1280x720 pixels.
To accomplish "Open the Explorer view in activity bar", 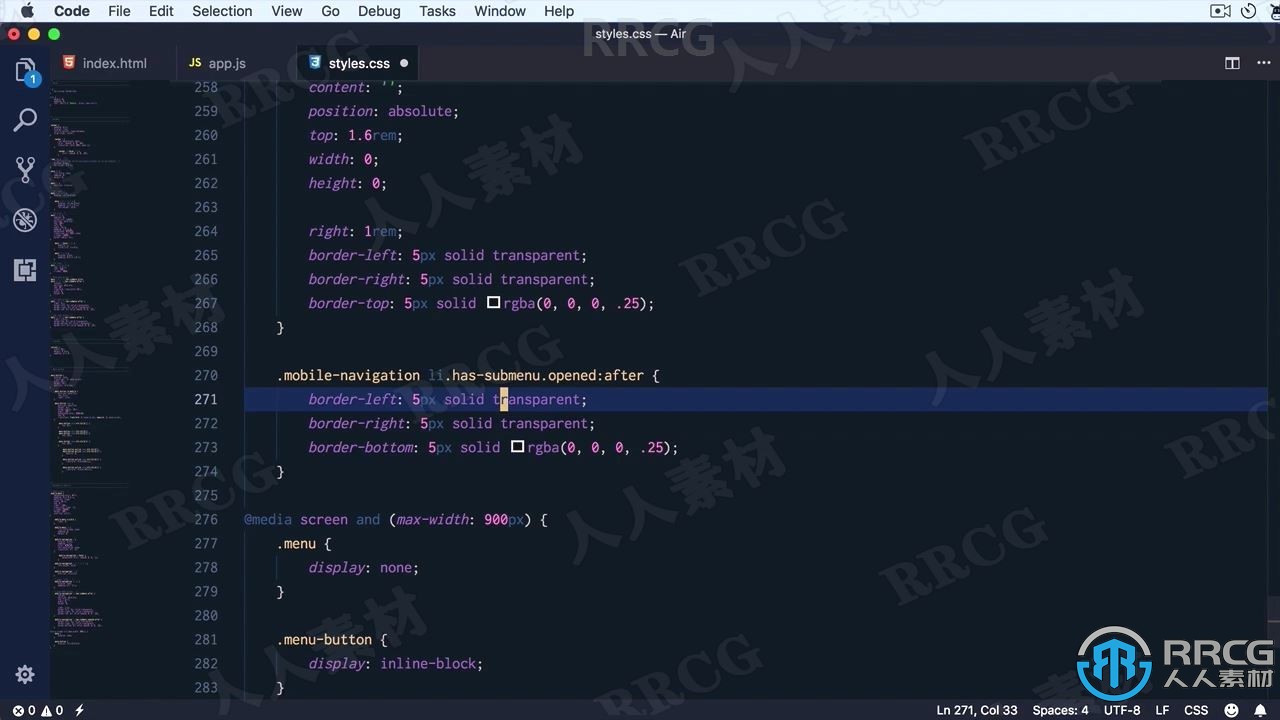I will coord(25,71).
